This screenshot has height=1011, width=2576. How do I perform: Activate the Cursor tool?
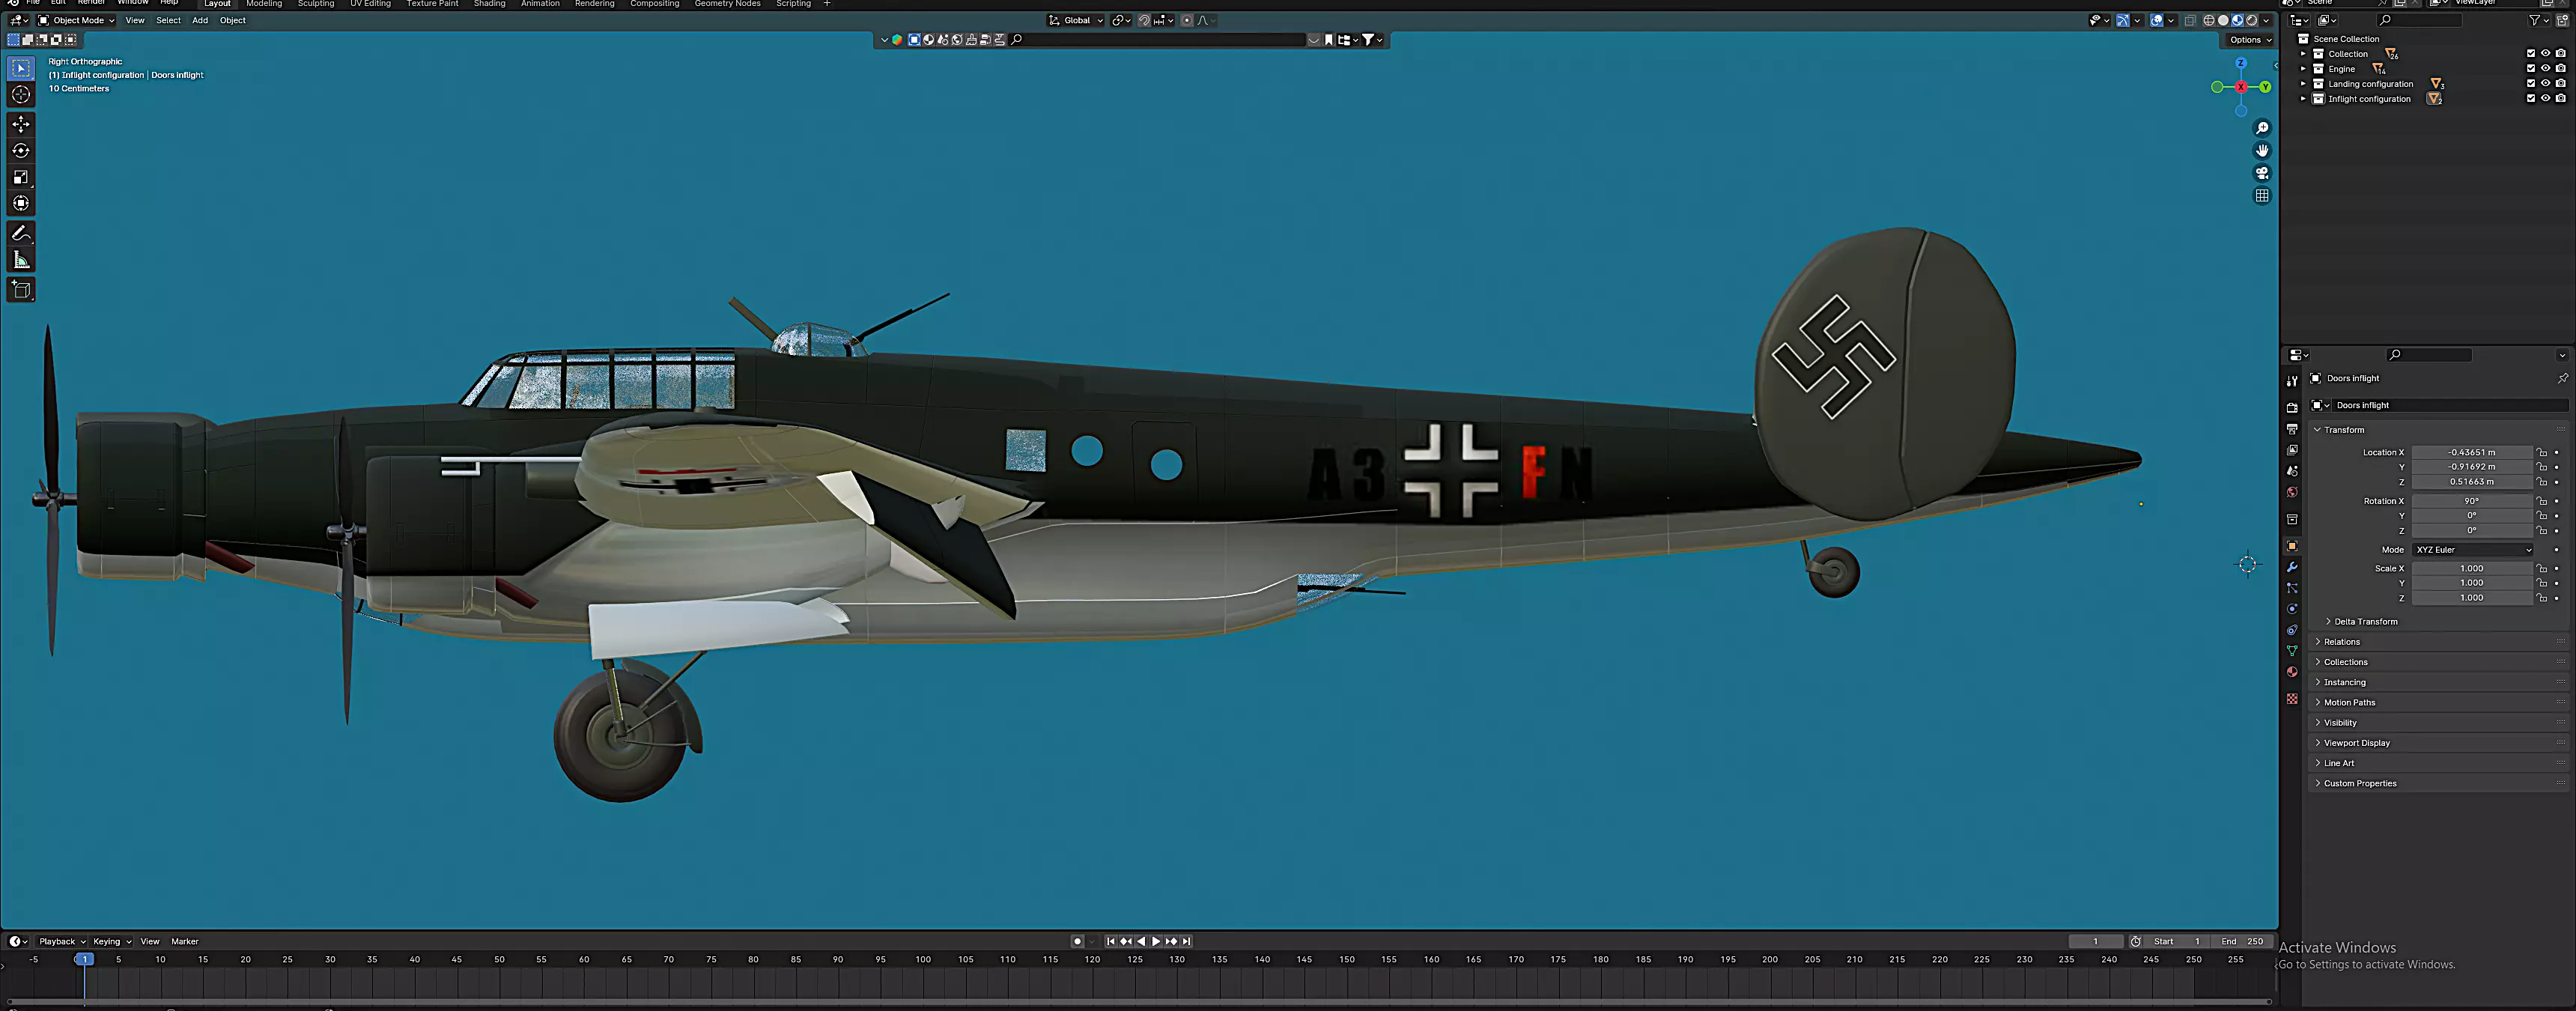tap(21, 94)
